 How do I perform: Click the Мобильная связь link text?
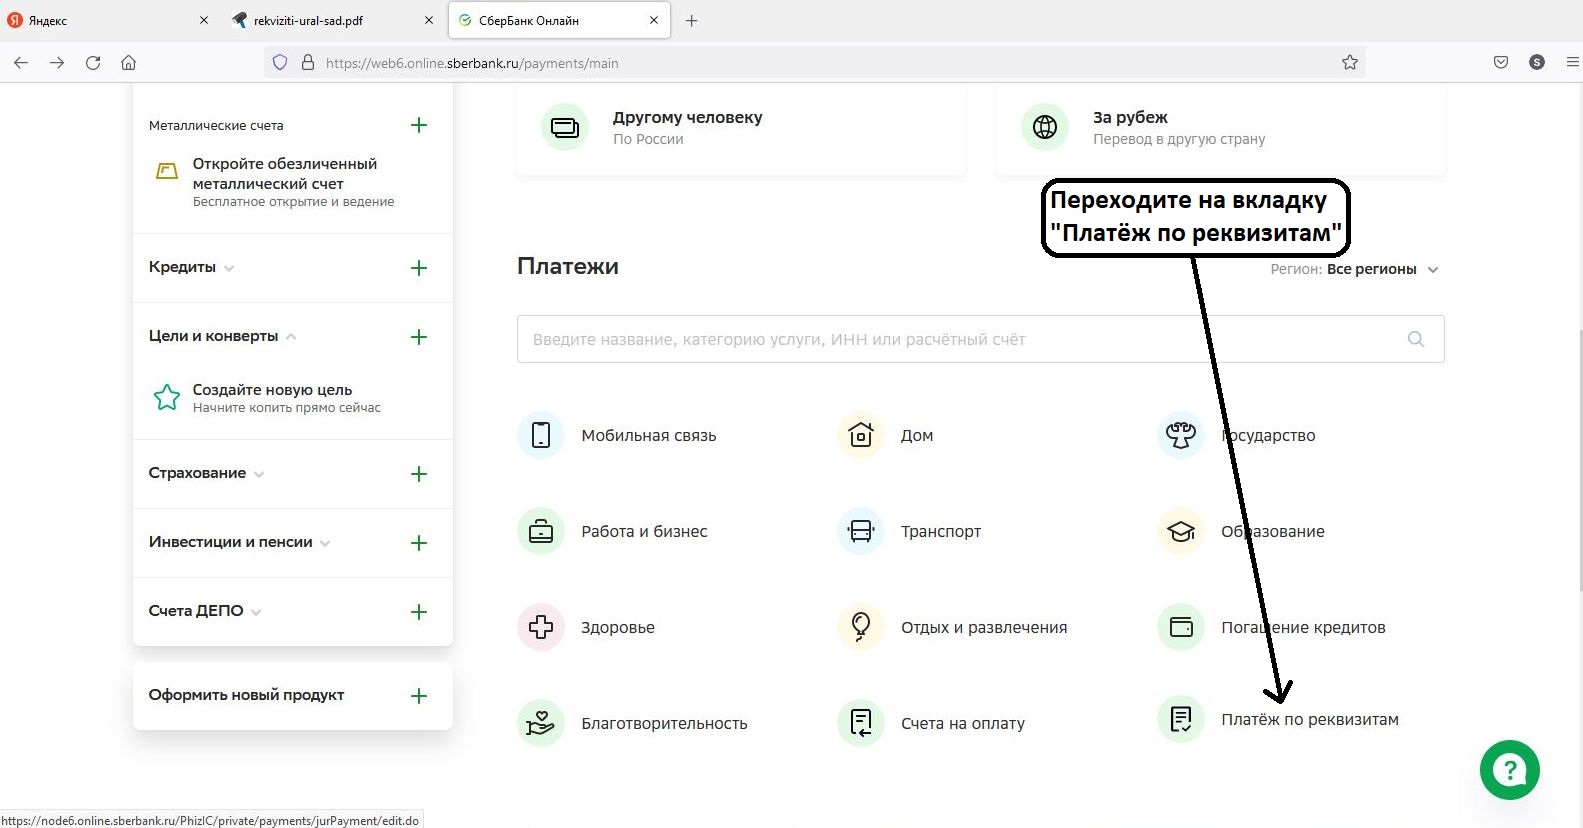649,435
